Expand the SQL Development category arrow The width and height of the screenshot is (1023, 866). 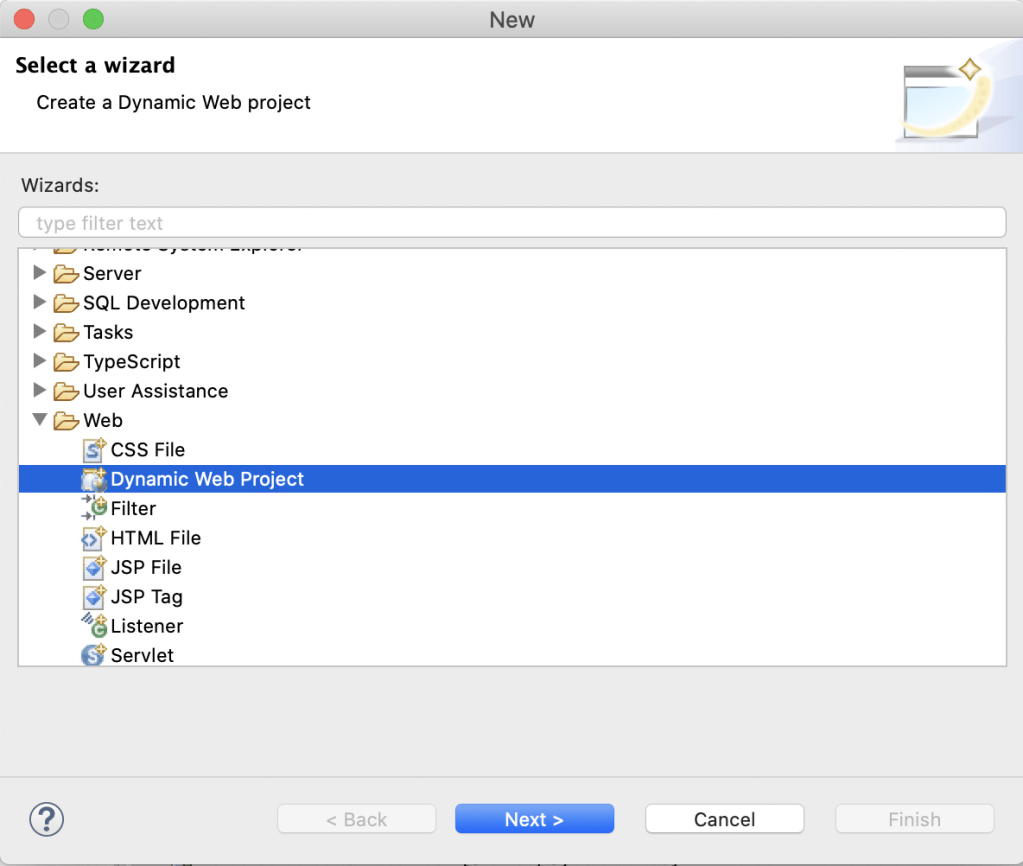[x=40, y=302]
